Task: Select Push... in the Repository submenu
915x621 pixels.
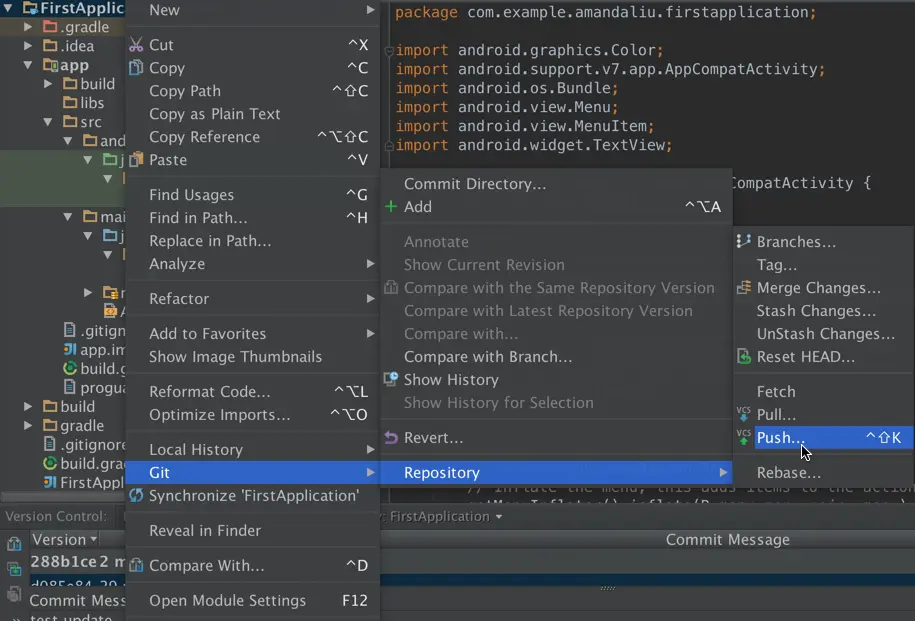Action: [780, 438]
